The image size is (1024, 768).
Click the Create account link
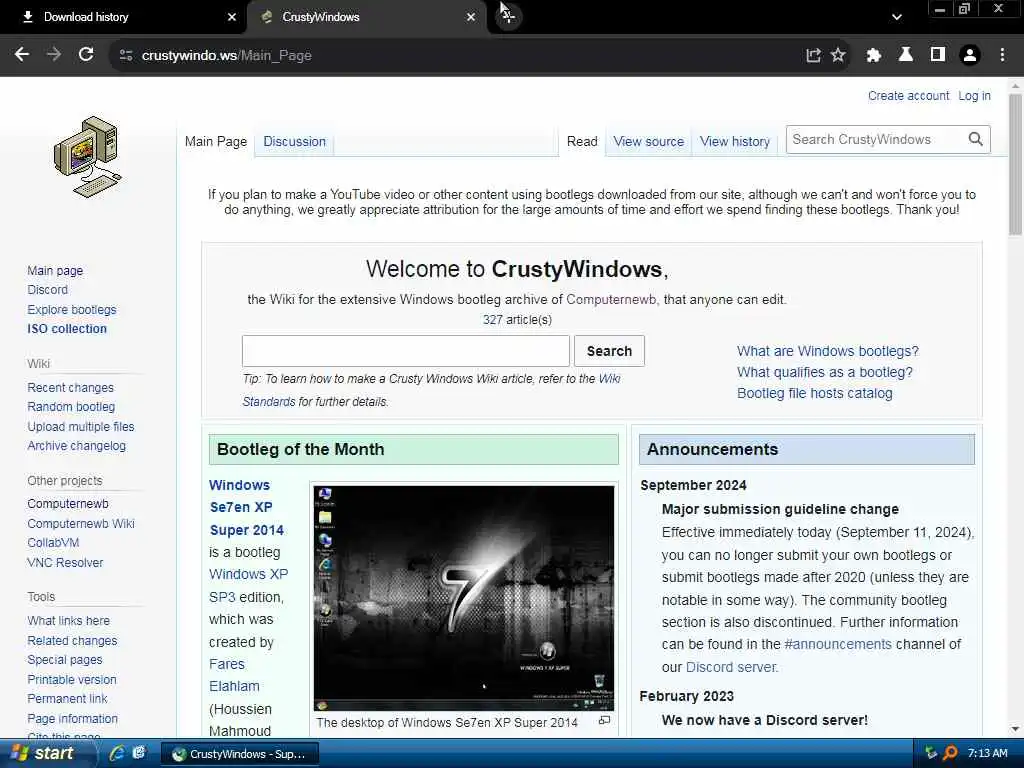click(x=908, y=95)
